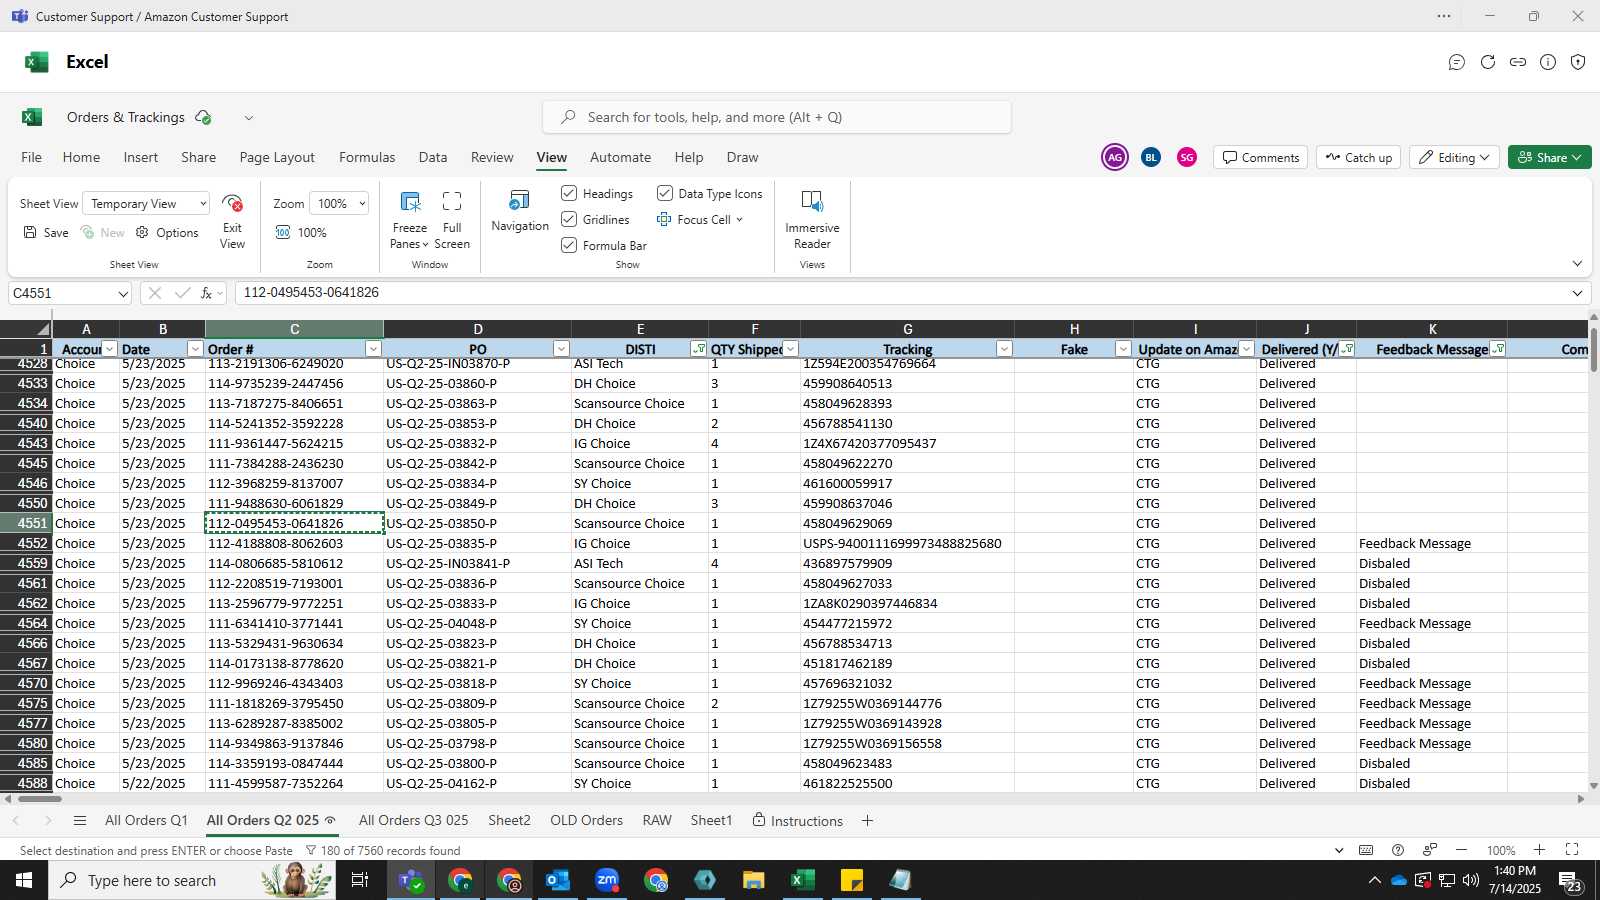Click the Focus Cell icon
This screenshot has height=900, width=1600.
click(x=664, y=219)
